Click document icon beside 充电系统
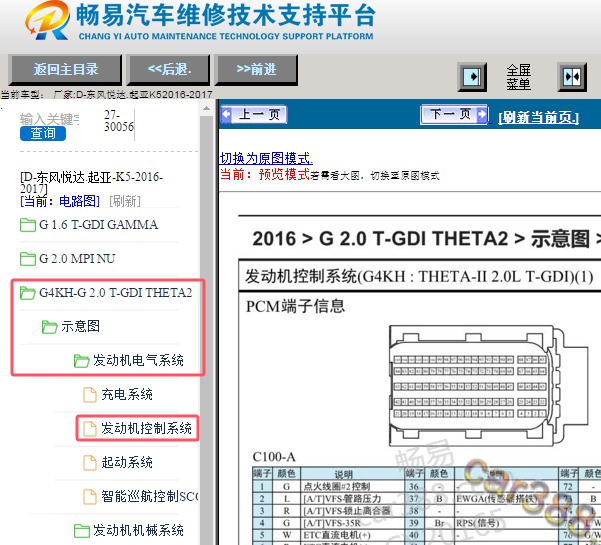Screen dimensions: 601x545 pos(90,395)
